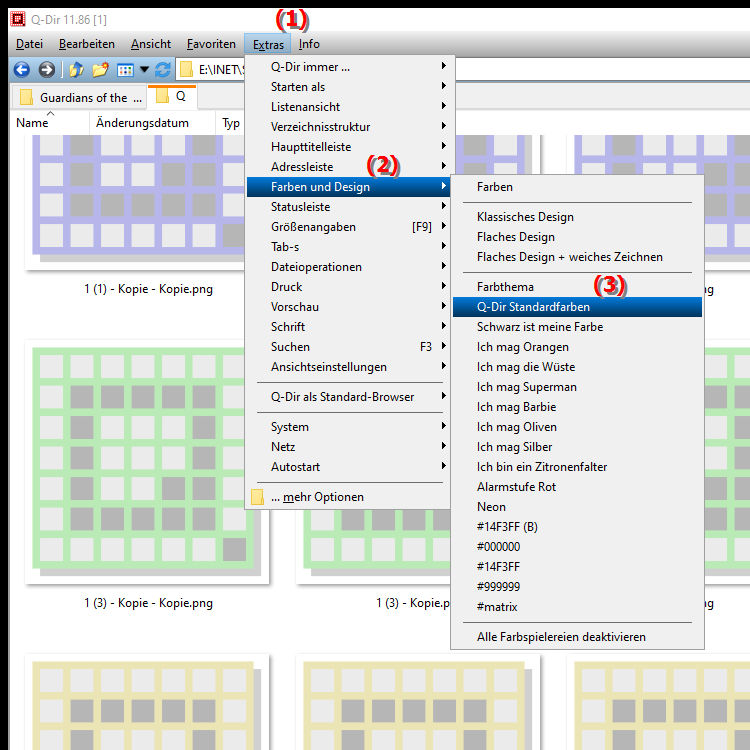Expand Statusleiste submenu
The image size is (750, 750).
pyautogui.click(x=348, y=207)
